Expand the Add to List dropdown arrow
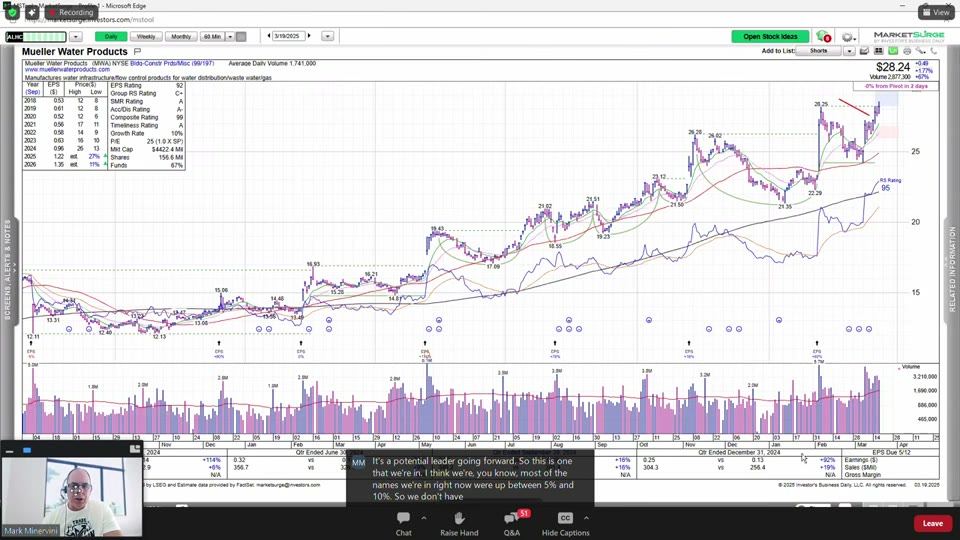960x540 pixels. 849,51
